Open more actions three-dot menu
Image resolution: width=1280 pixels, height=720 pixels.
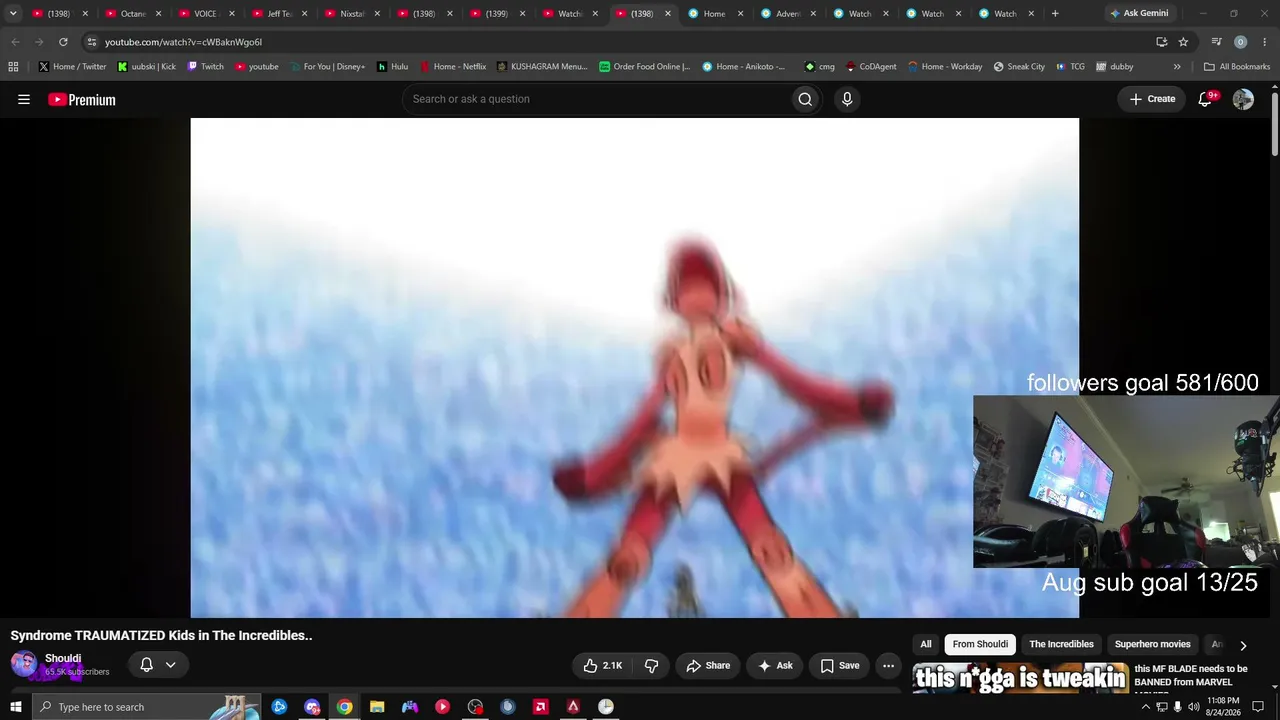point(888,666)
